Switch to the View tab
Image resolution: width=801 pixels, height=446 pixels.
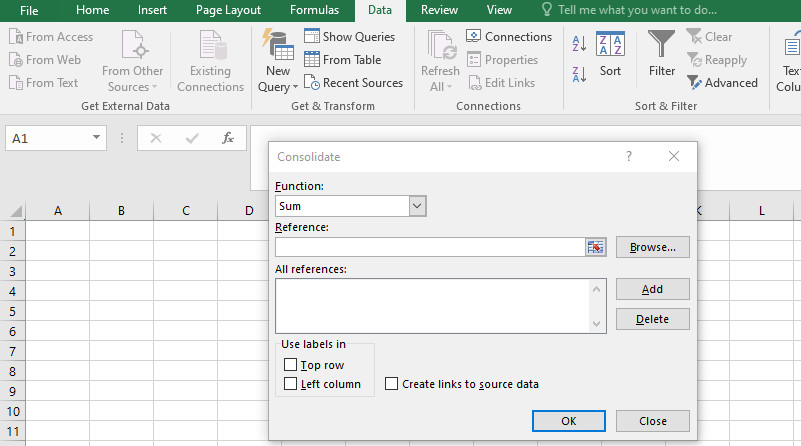point(499,10)
